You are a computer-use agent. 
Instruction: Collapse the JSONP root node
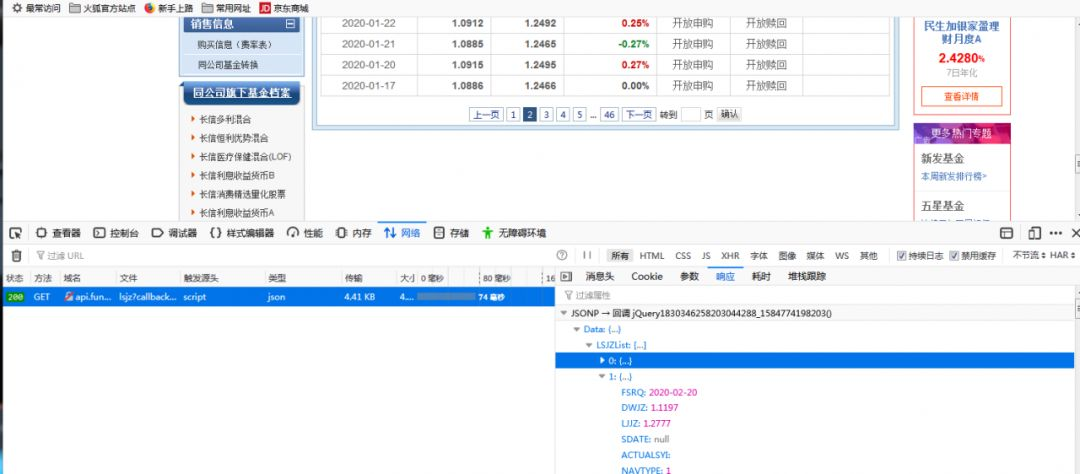565,313
